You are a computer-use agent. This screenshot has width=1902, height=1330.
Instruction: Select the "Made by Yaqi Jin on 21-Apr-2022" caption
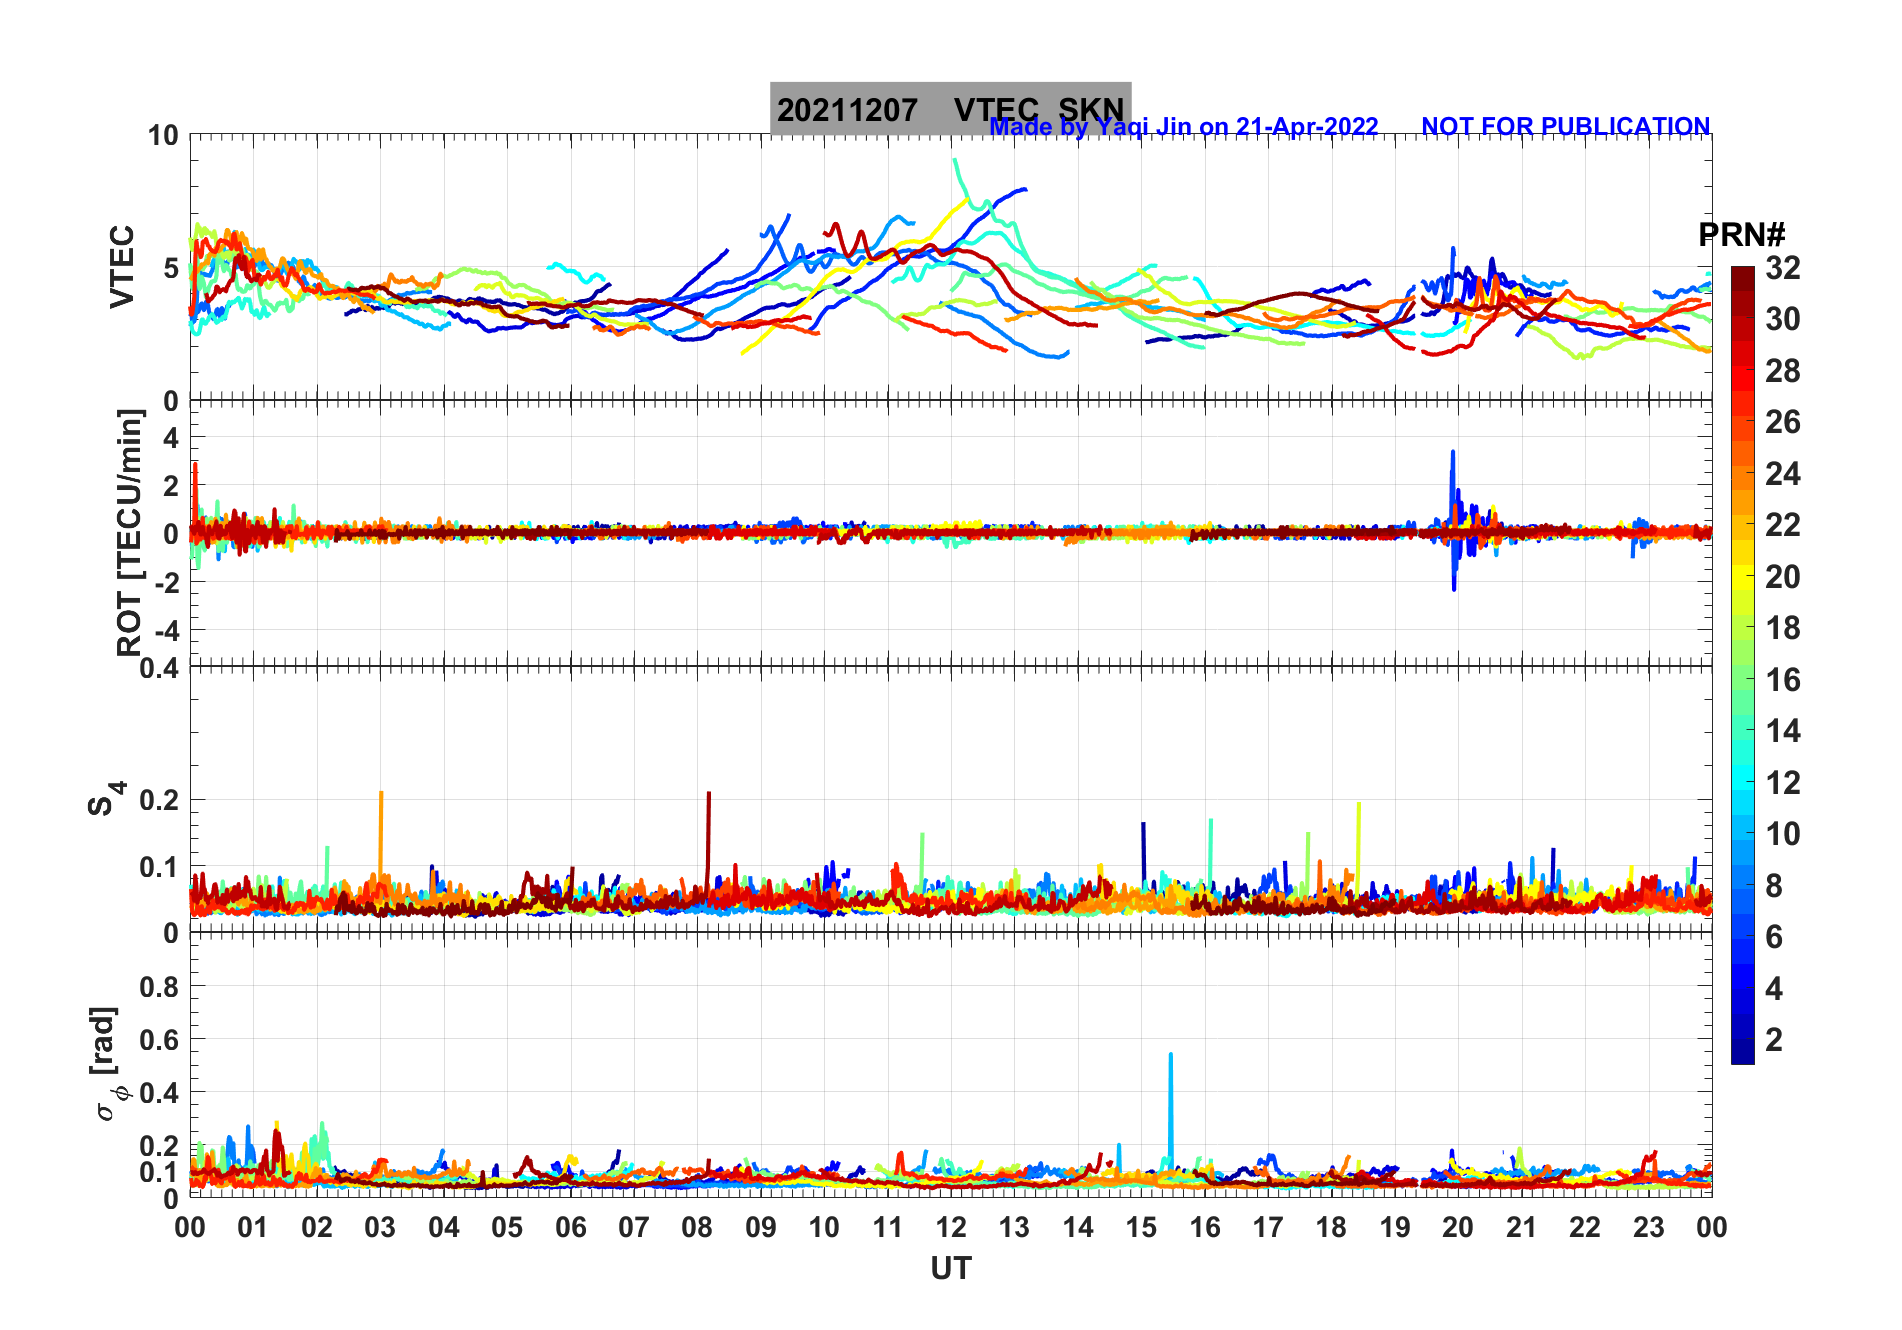click(1184, 127)
